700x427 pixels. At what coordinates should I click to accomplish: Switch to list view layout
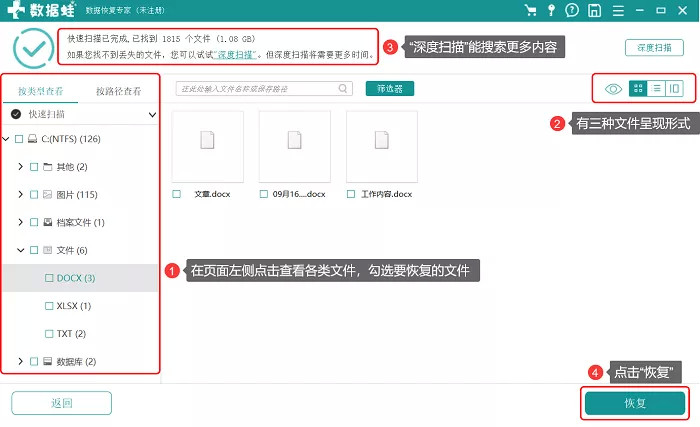[x=656, y=88]
